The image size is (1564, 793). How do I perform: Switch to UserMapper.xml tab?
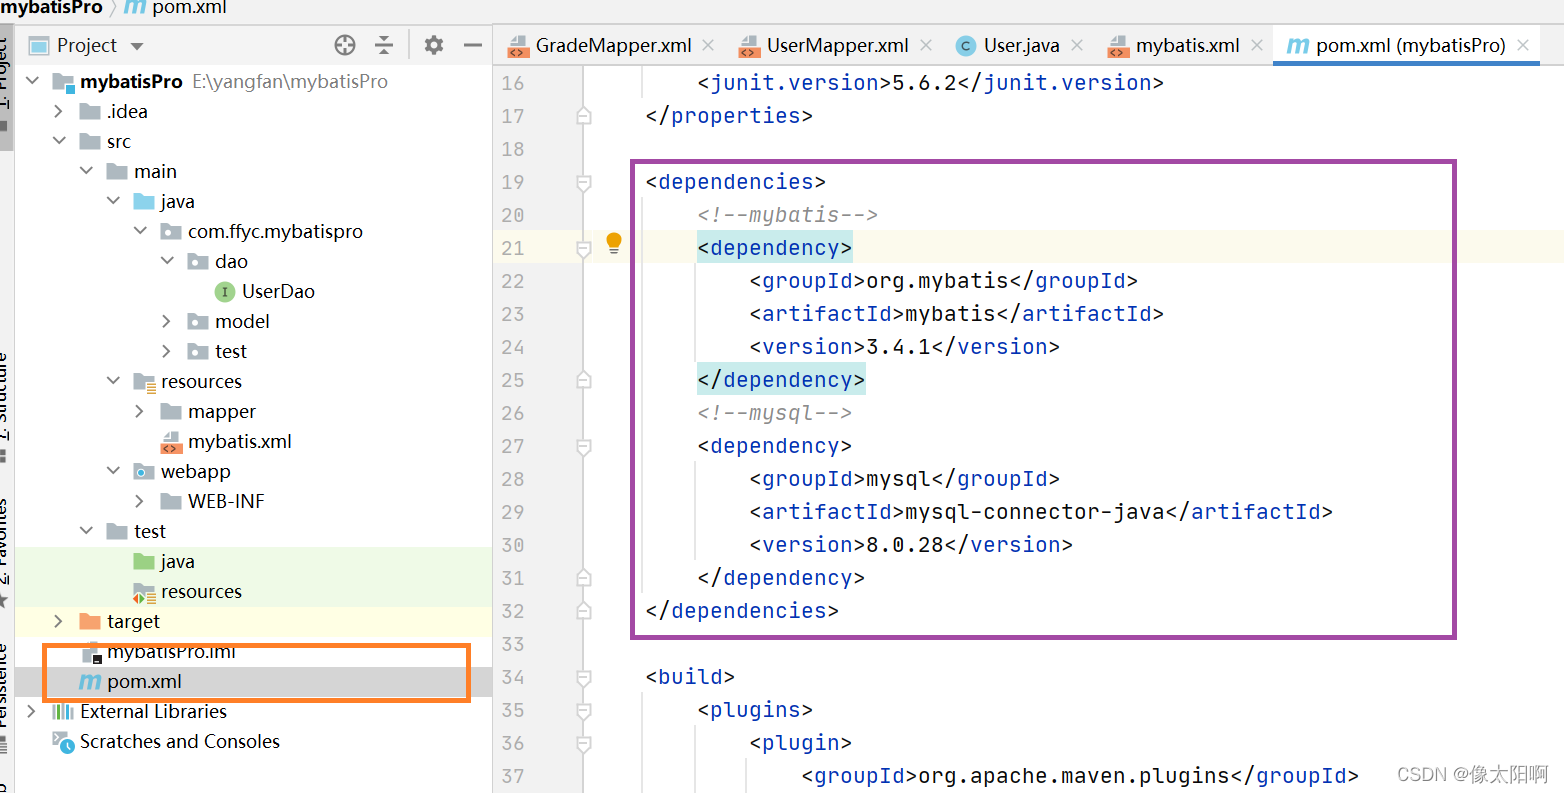[x=837, y=46]
